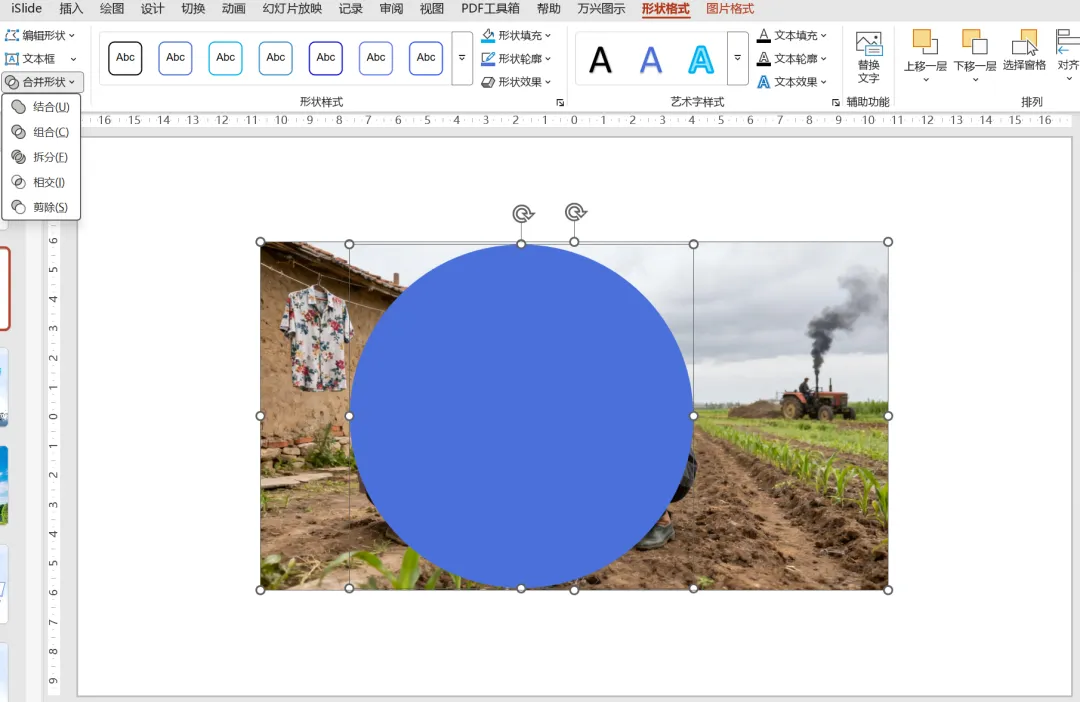Viewport: 1080px width, 702px height.
Task: Click Bring Forward (上移一层) icon
Action: coord(925,43)
